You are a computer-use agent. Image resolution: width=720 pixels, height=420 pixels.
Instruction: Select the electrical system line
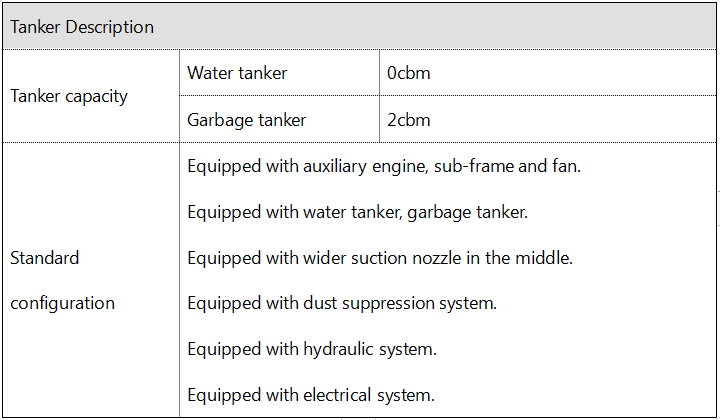311,395
